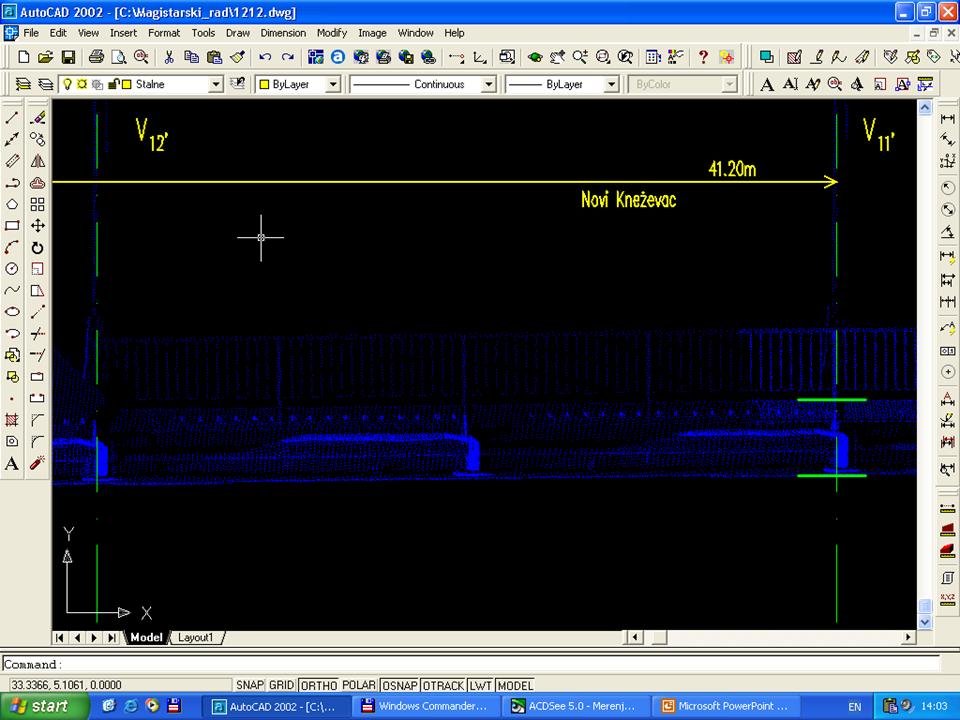Expand the Stalne layer dropdown
960x720 pixels.
tap(215, 85)
